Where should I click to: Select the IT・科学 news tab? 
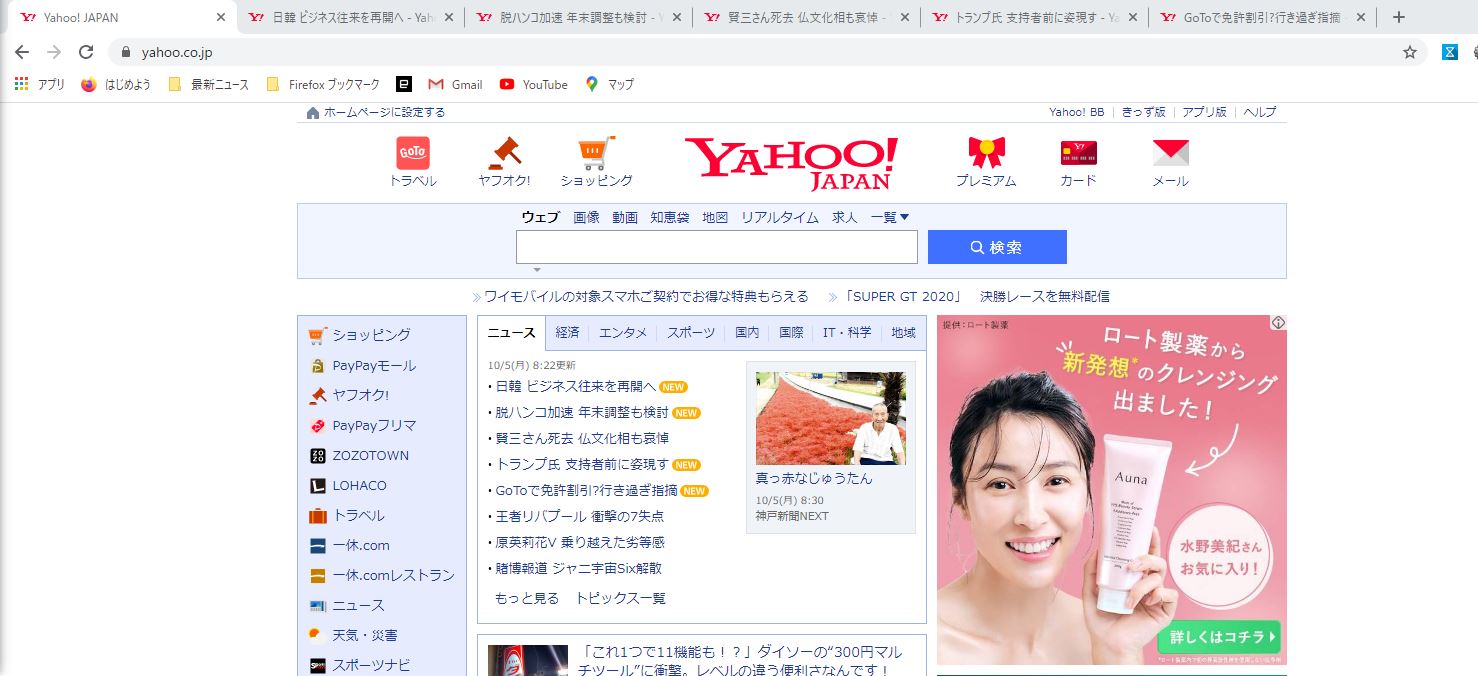[x=847, y=333]
